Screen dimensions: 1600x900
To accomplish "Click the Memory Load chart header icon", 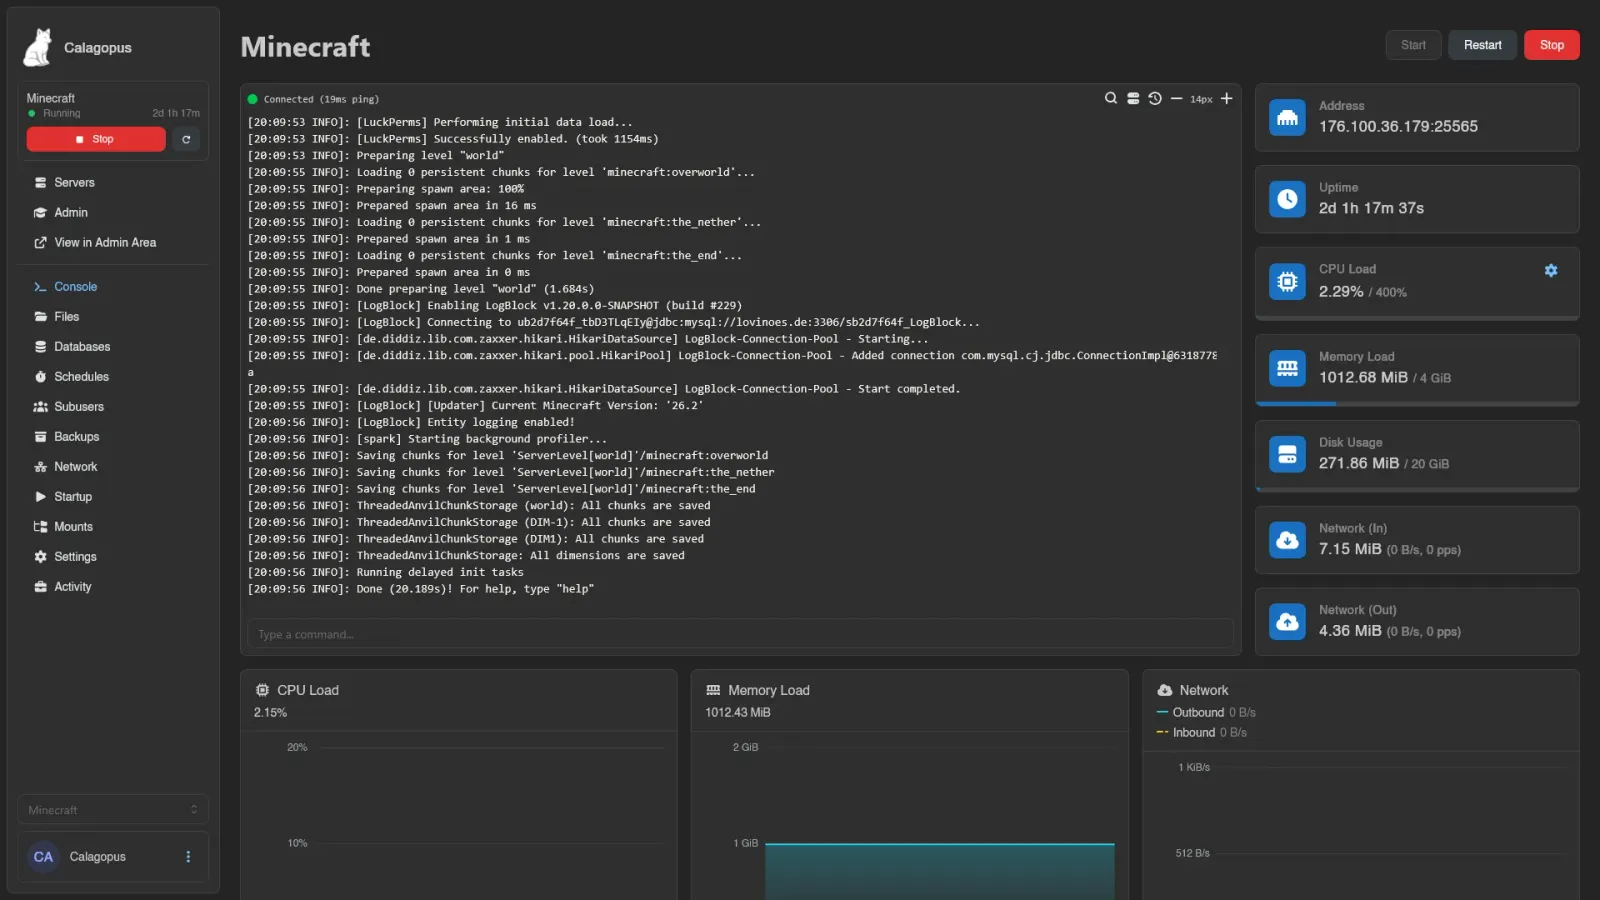I will [713, 690].
